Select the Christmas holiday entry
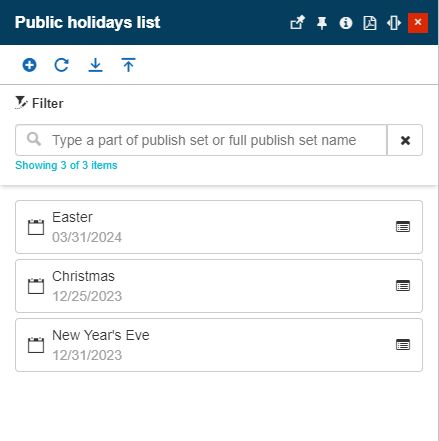The image size is (439, 441). point(219,286)
